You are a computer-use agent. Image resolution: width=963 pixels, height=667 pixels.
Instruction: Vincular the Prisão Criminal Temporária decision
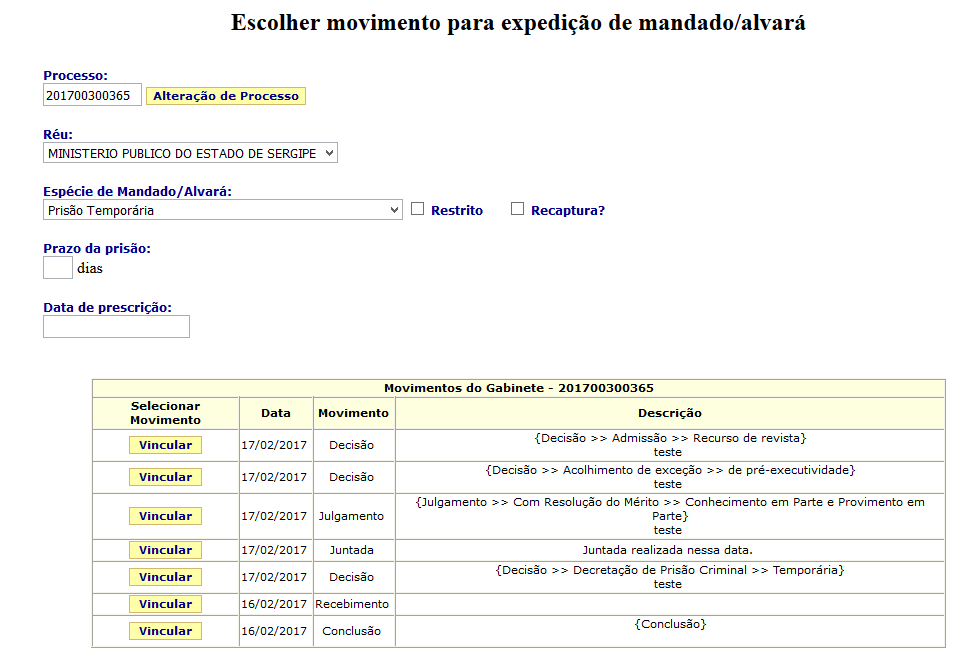point(165,577)
